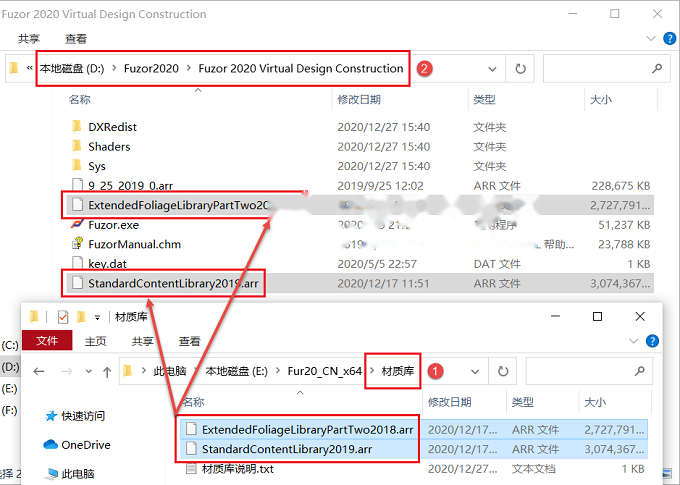Go up one folder level in 材质库
Viewport: 680px width, 485px height.
click(107, 372)
